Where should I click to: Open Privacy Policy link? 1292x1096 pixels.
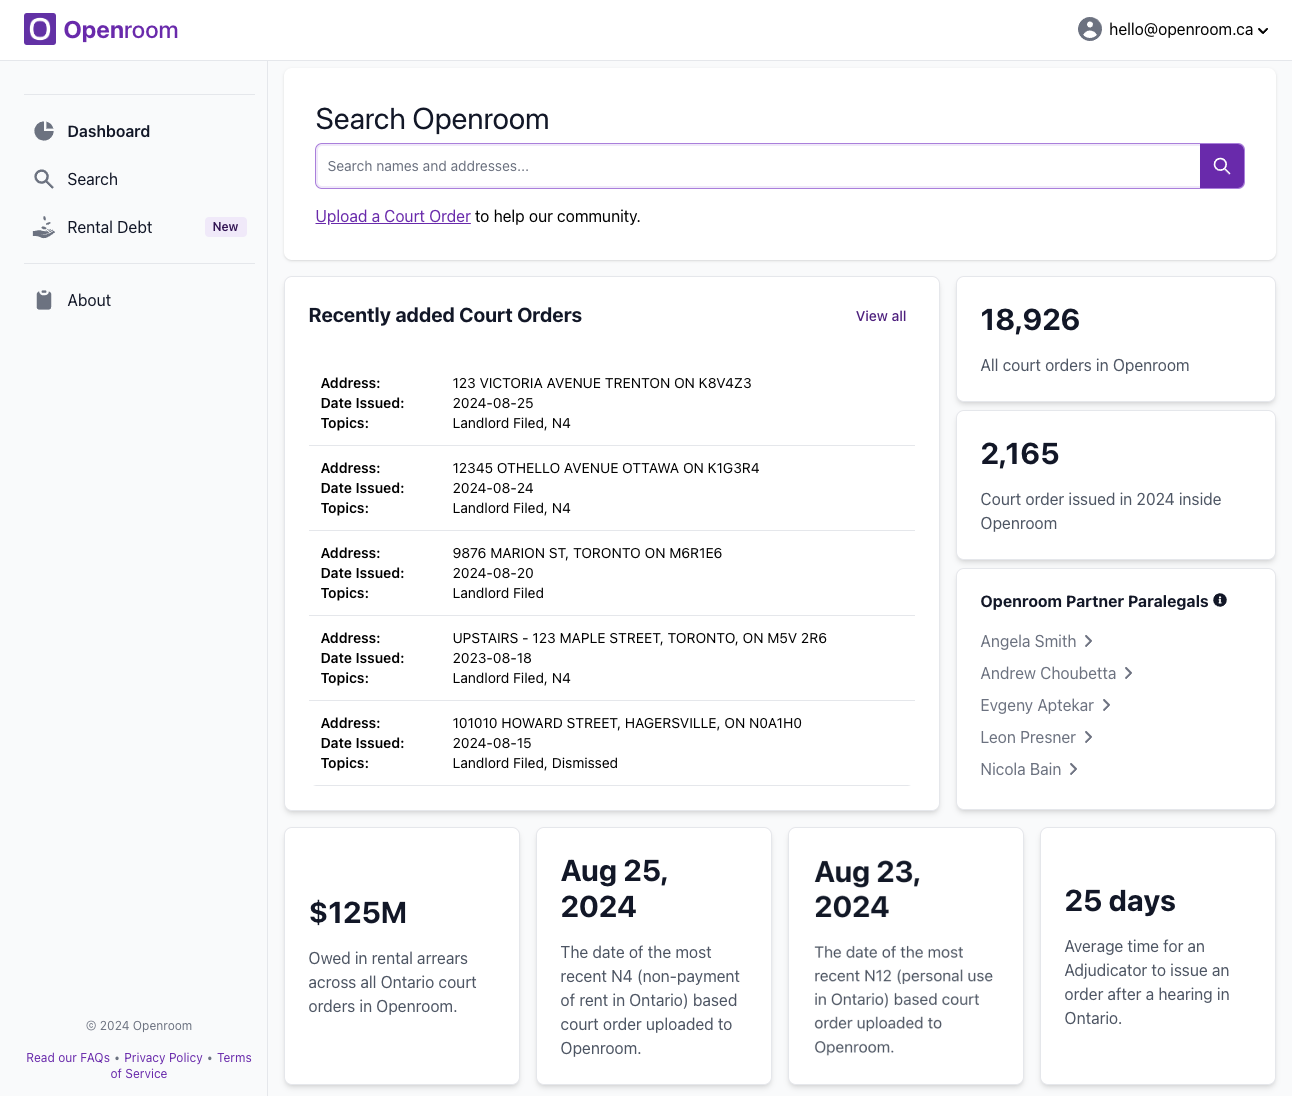[x=163, y=1058]
